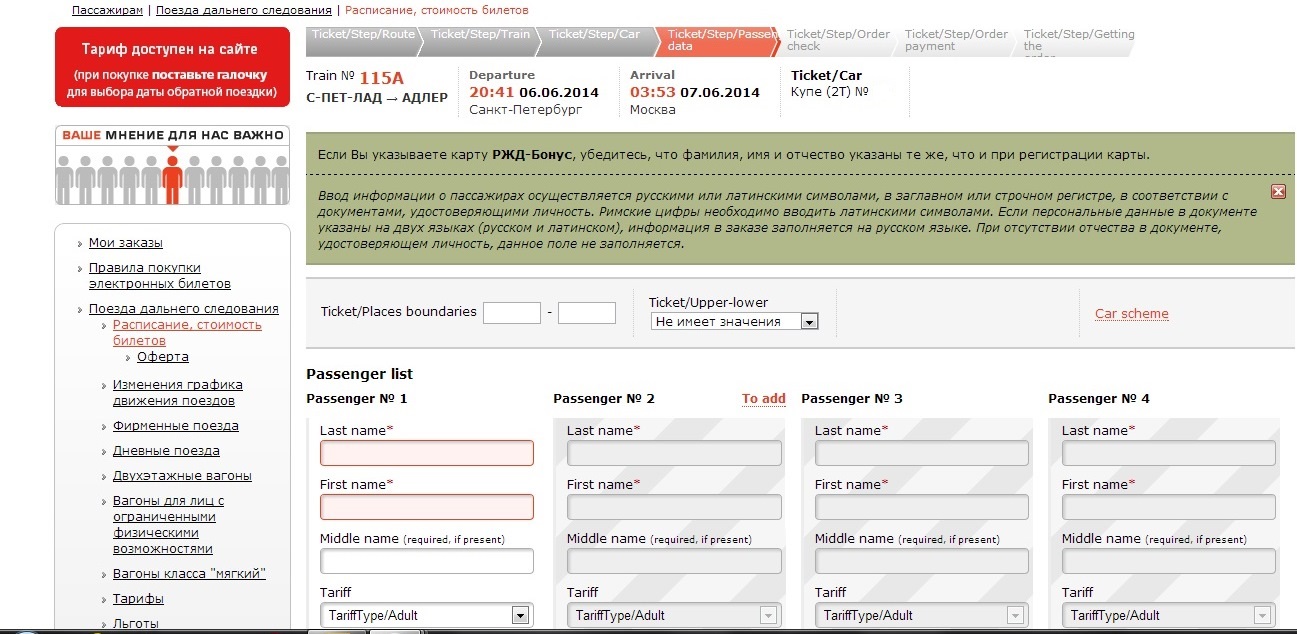
Task: Click the first Places boundaries input box
Action: point(511,313)
